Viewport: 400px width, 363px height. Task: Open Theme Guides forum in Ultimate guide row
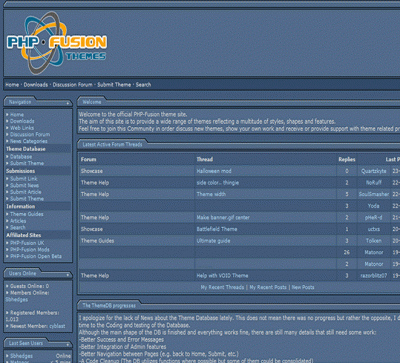pyautogui.click(x=97, y=241)
